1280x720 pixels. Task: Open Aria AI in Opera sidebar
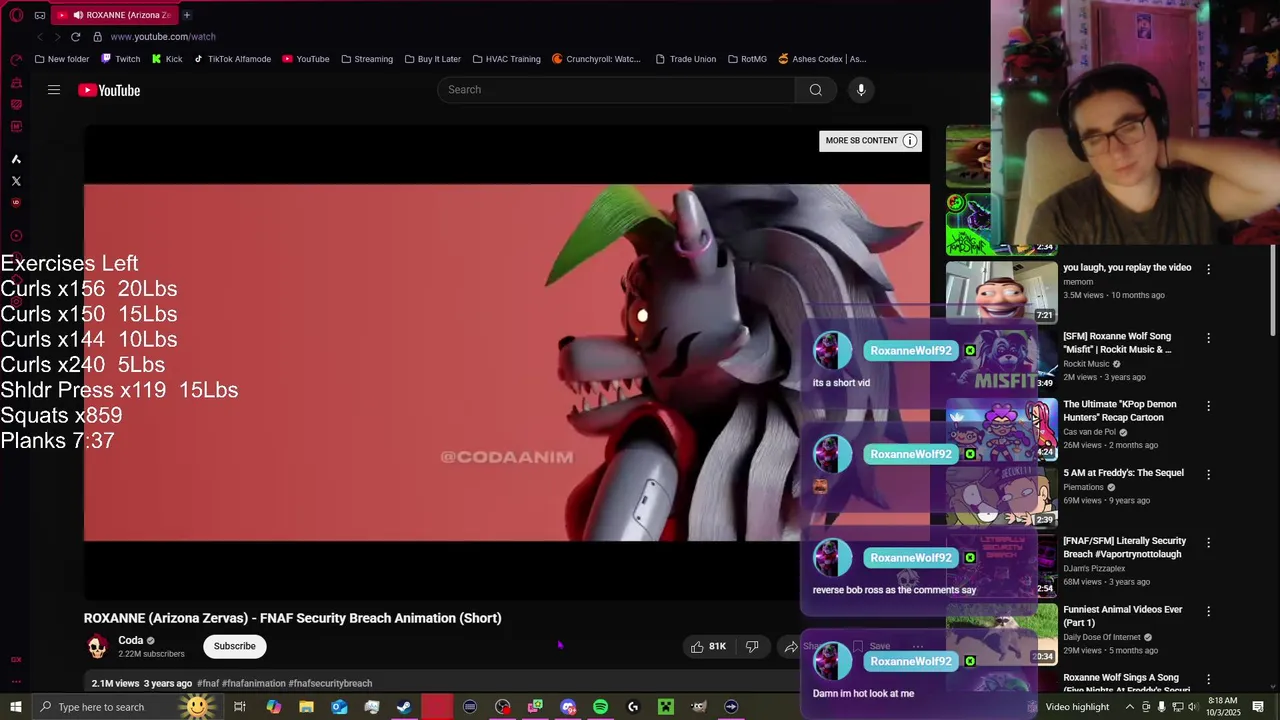coord(16,159)
